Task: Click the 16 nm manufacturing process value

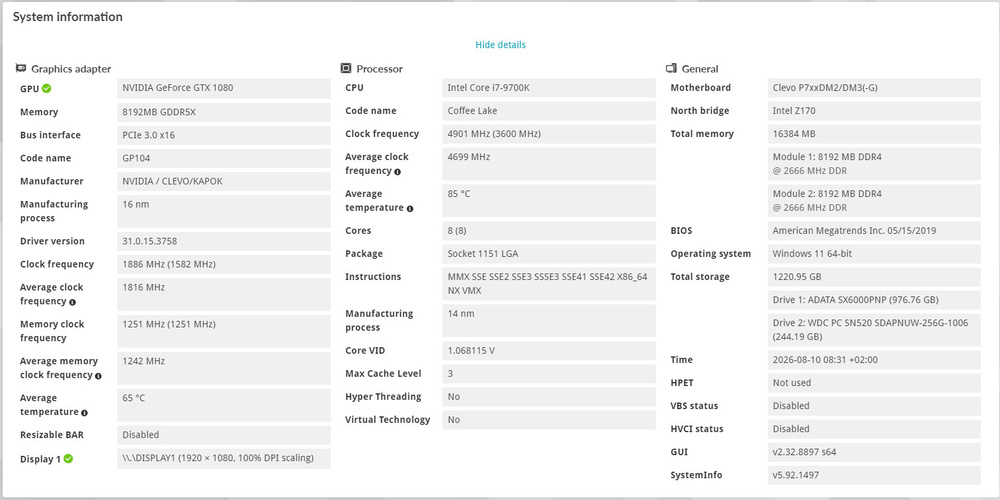Action: [224, 211]
